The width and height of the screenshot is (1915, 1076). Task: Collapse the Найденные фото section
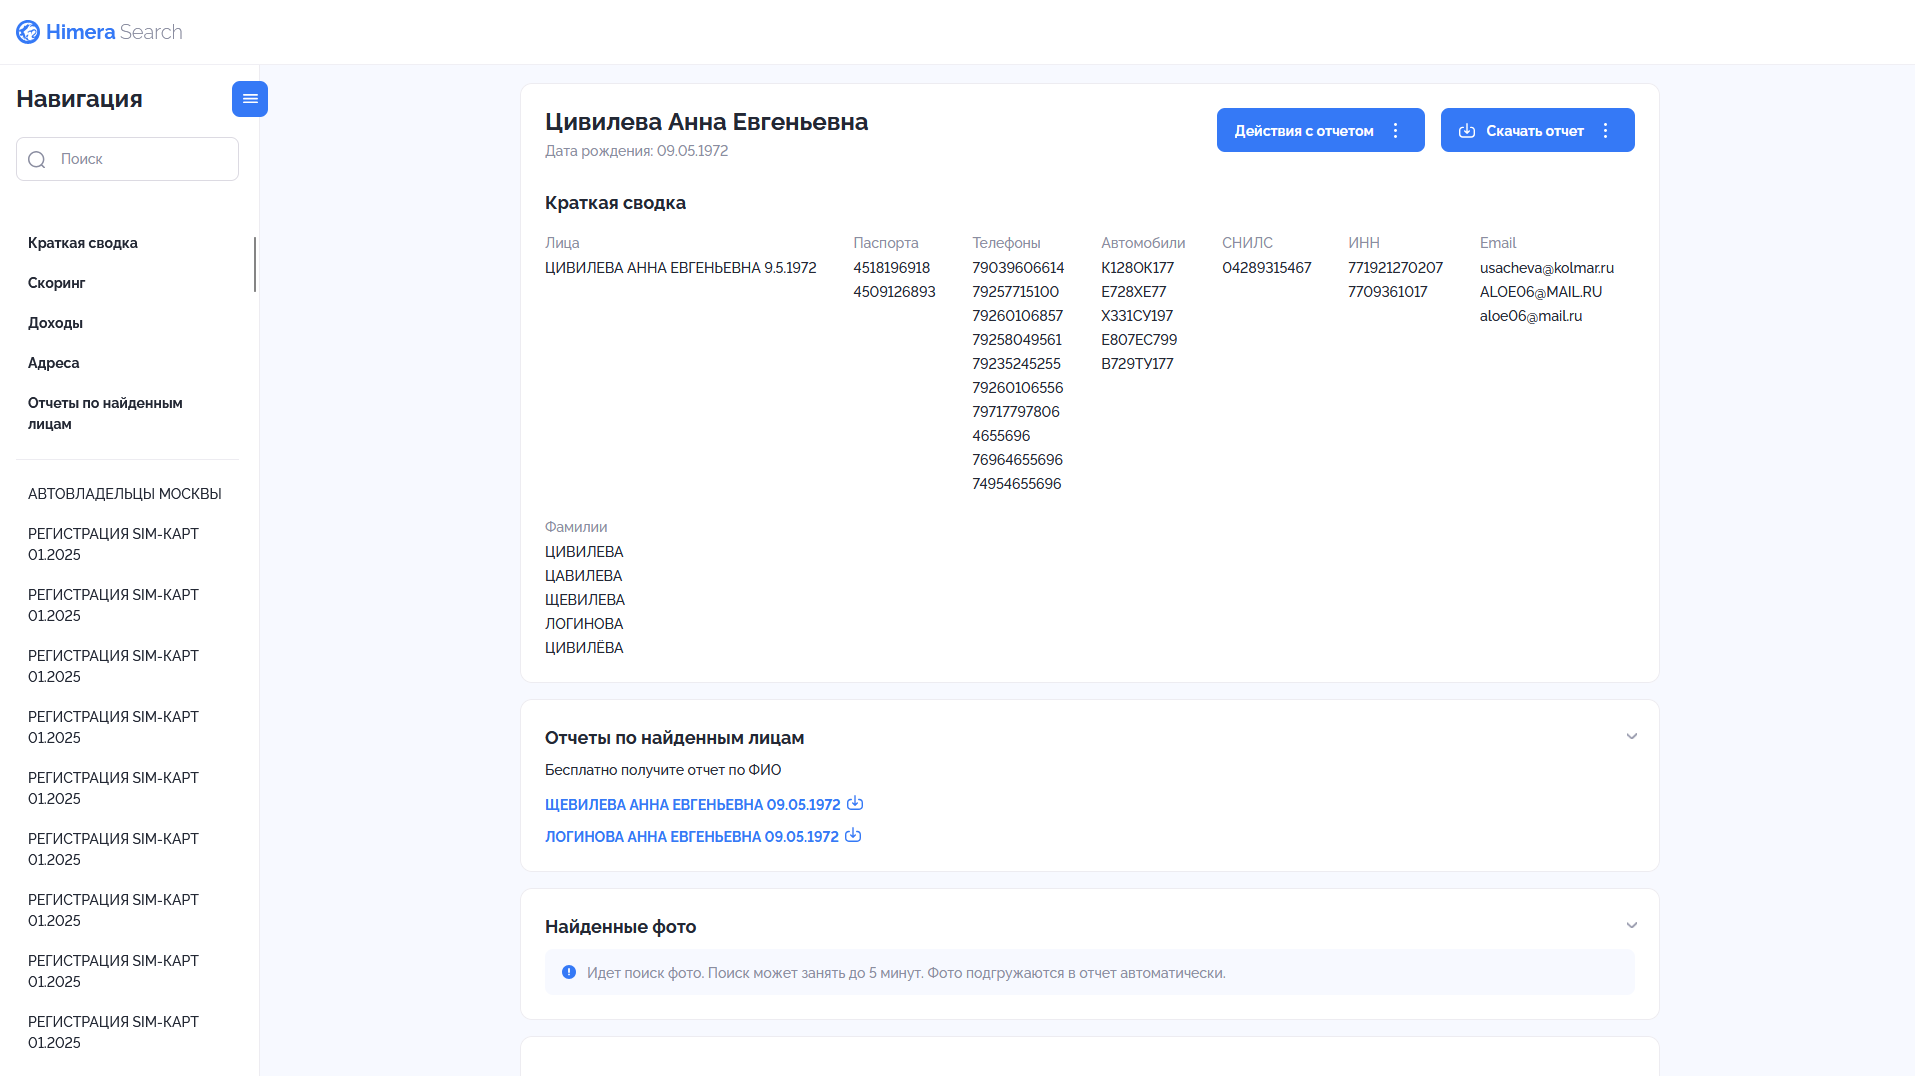click(1632, 925)
